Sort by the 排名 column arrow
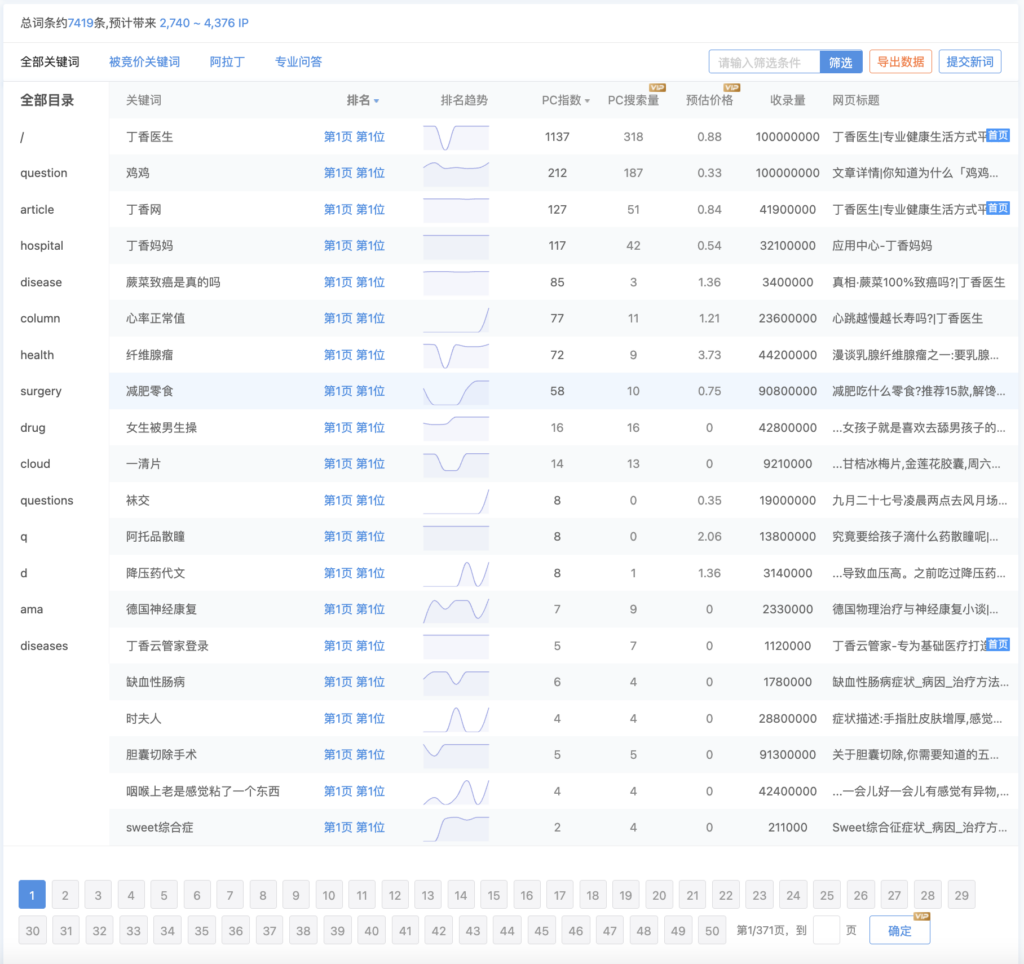 click(376, 101)
